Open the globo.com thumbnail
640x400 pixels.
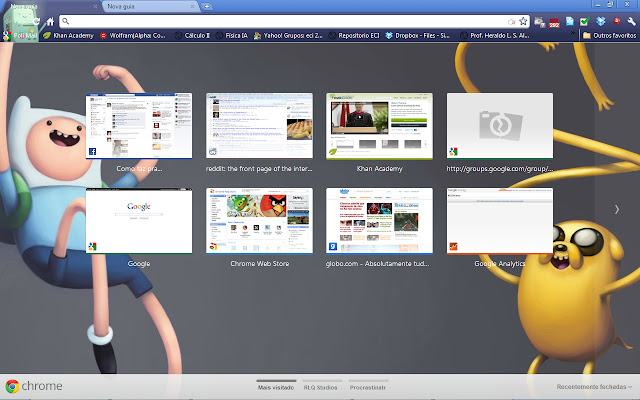379,221
